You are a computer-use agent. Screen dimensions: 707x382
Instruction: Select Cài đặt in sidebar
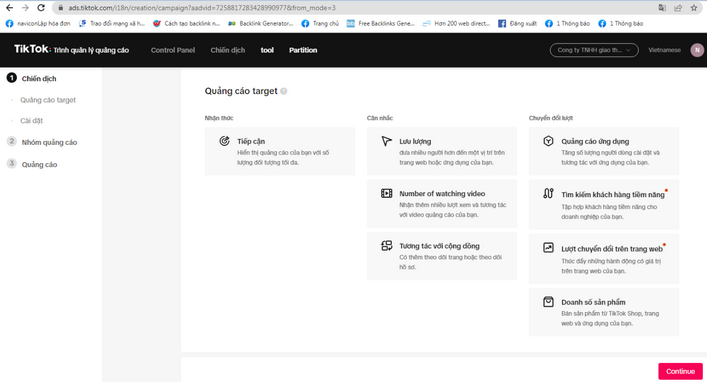(x=32, y=121)
